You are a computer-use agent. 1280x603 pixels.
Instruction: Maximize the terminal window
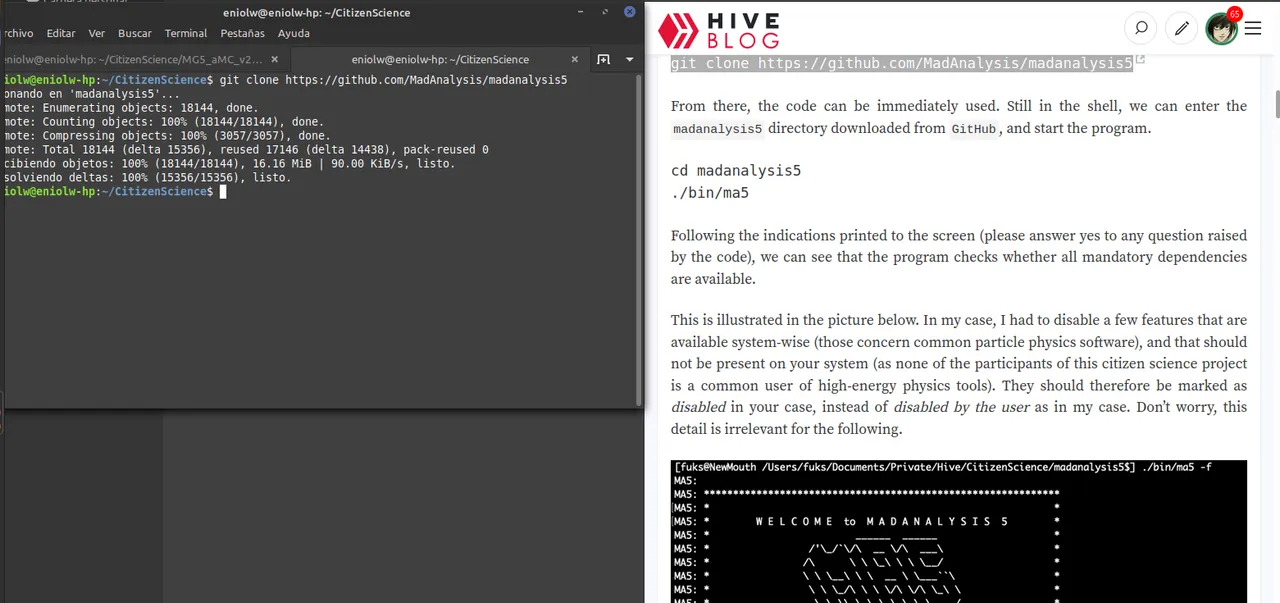click(606, 12)
